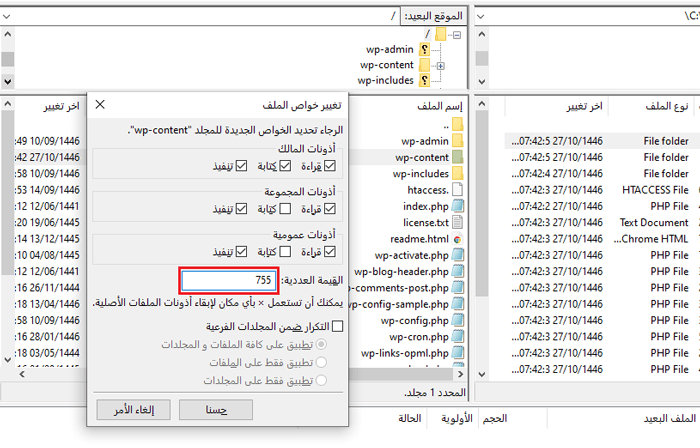Click wp-admin unknown-folder icon in tree

[425, 49]
